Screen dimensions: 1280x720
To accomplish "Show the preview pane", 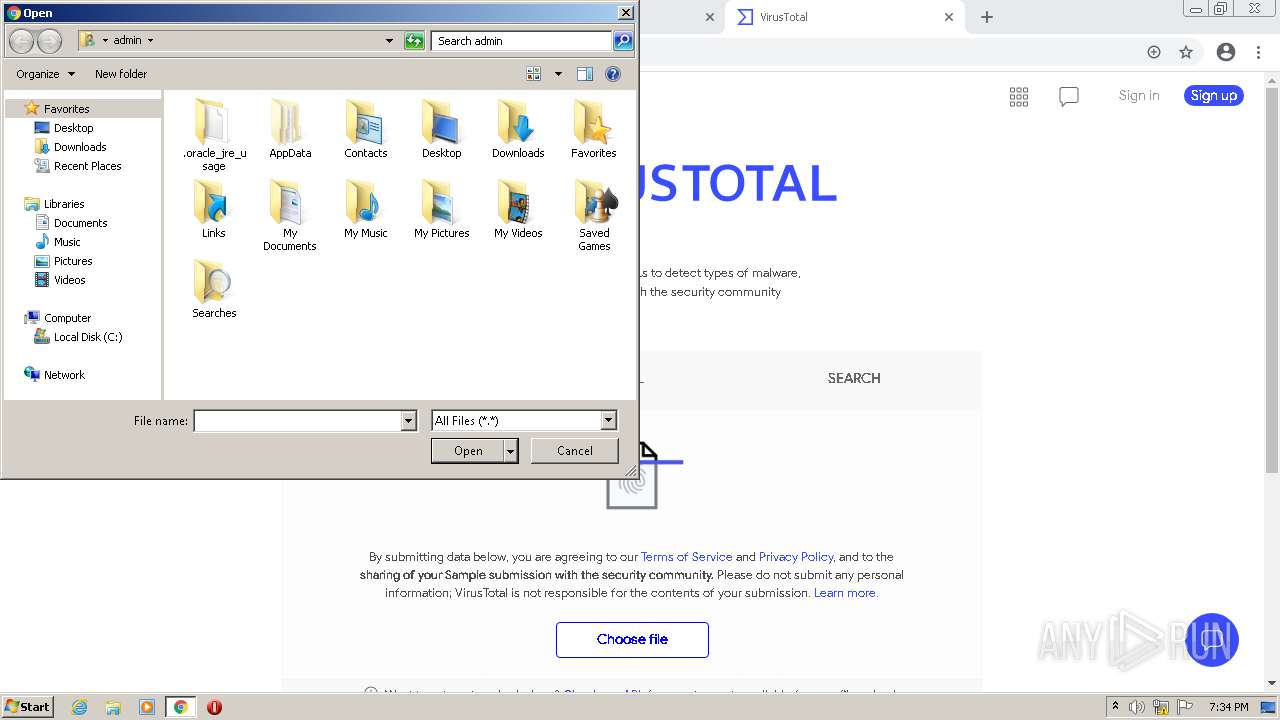I will tap(585, 74).
